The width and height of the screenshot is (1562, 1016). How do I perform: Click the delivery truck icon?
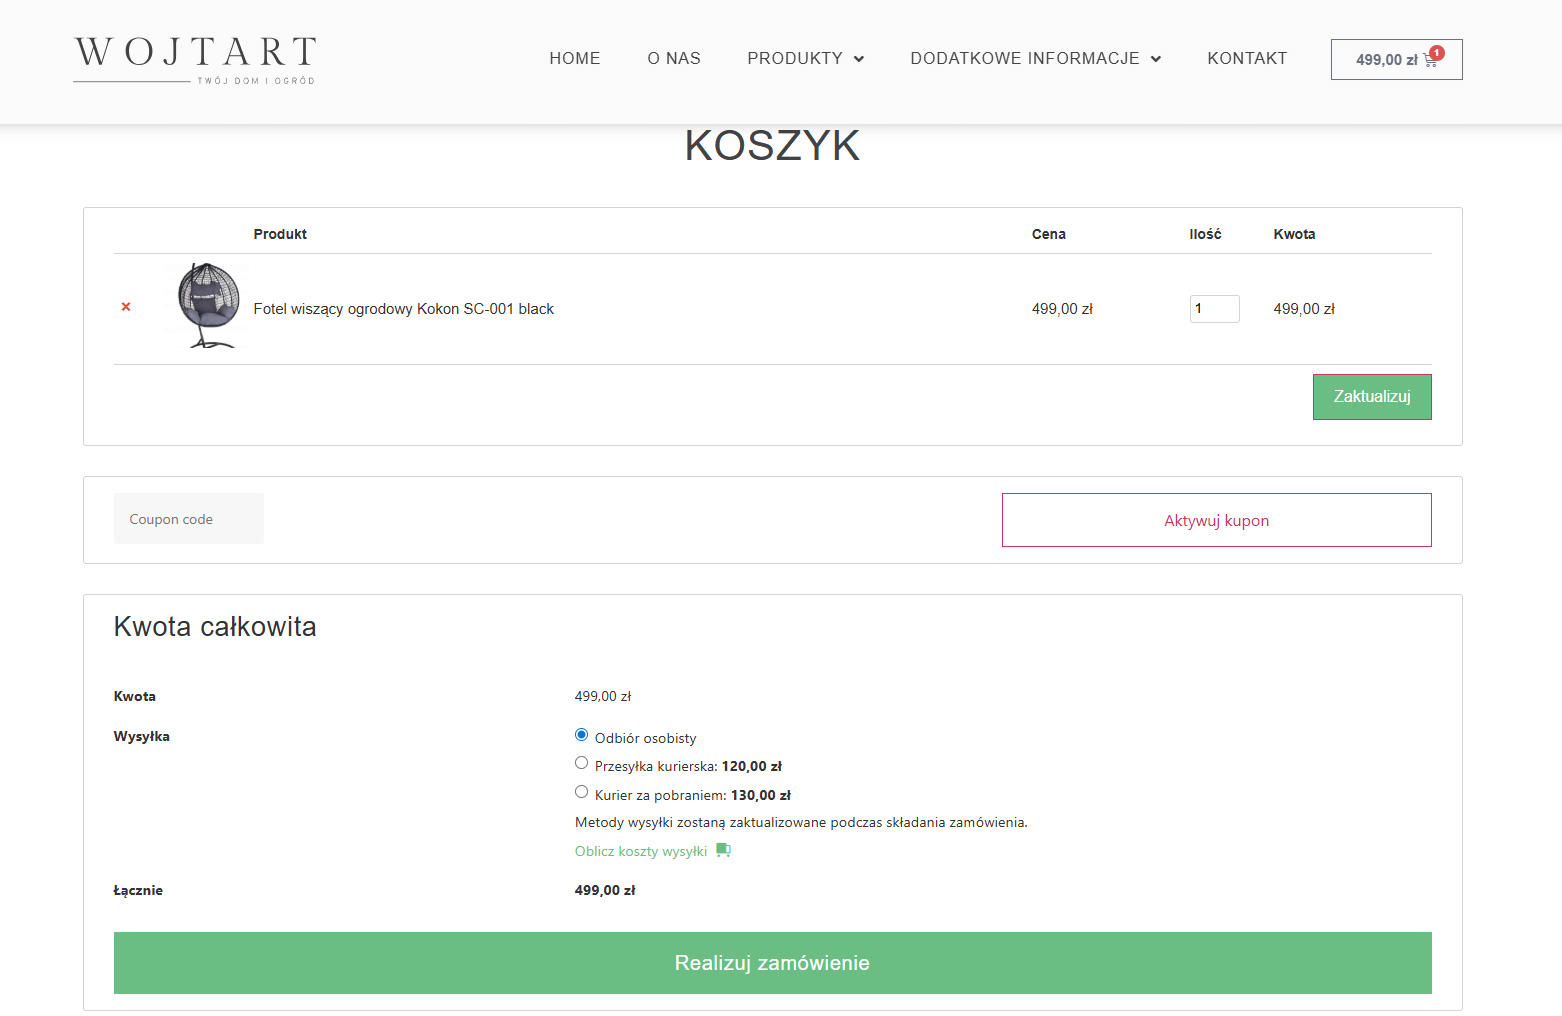coord(723,851)
